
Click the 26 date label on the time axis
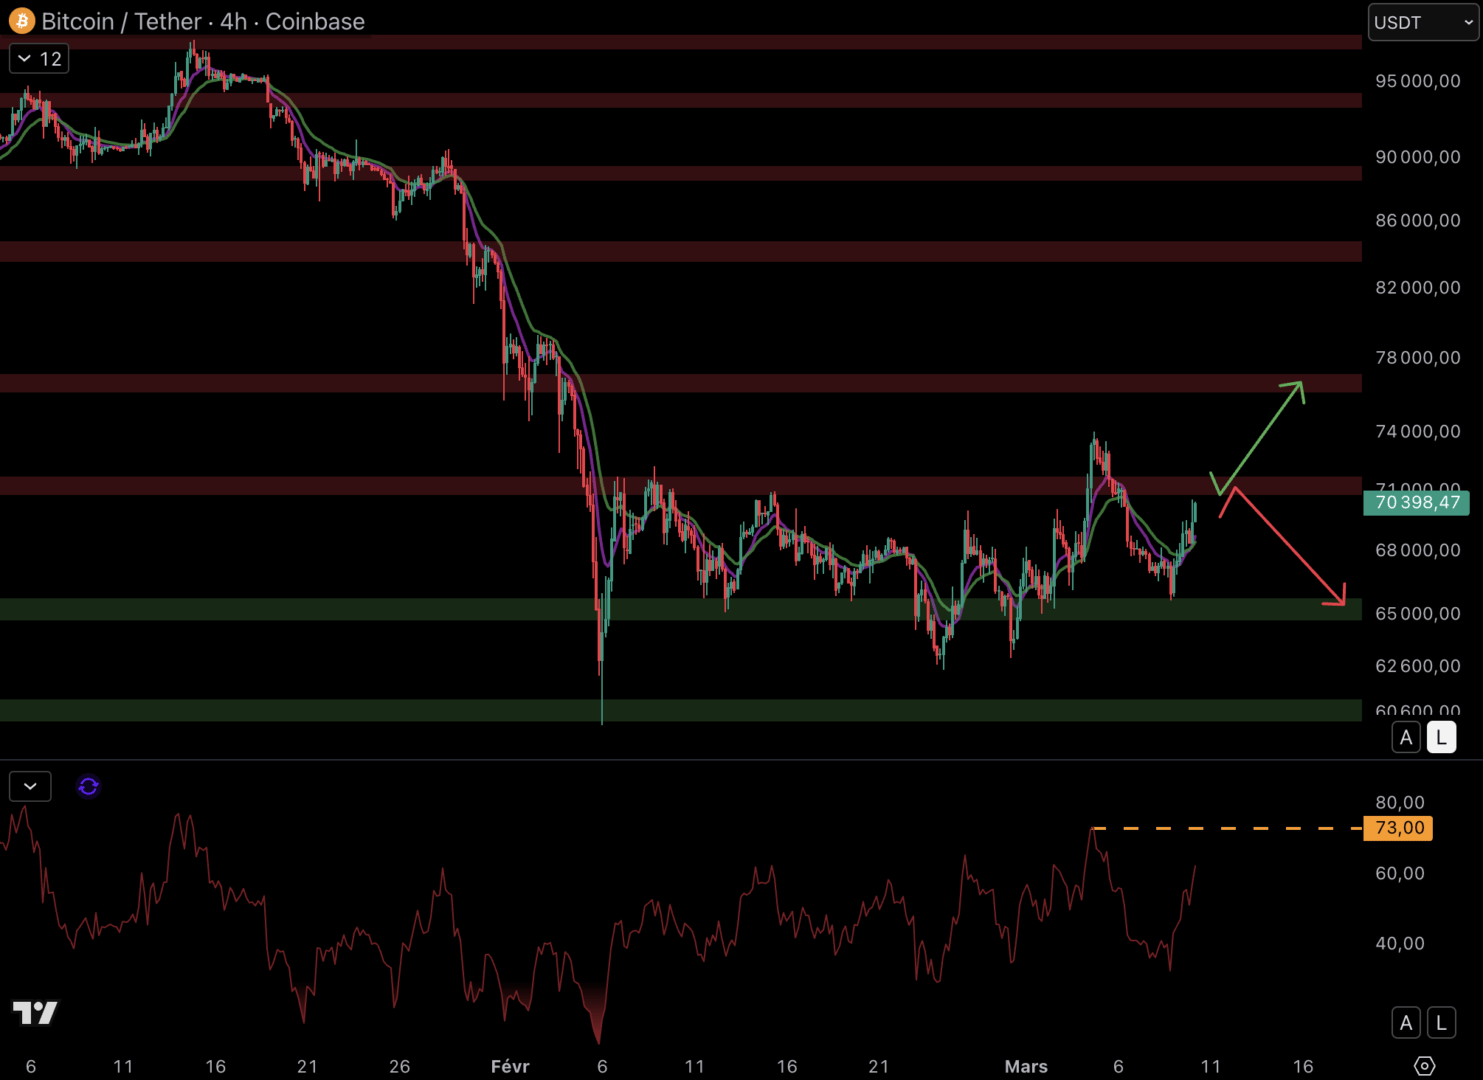399,1067
